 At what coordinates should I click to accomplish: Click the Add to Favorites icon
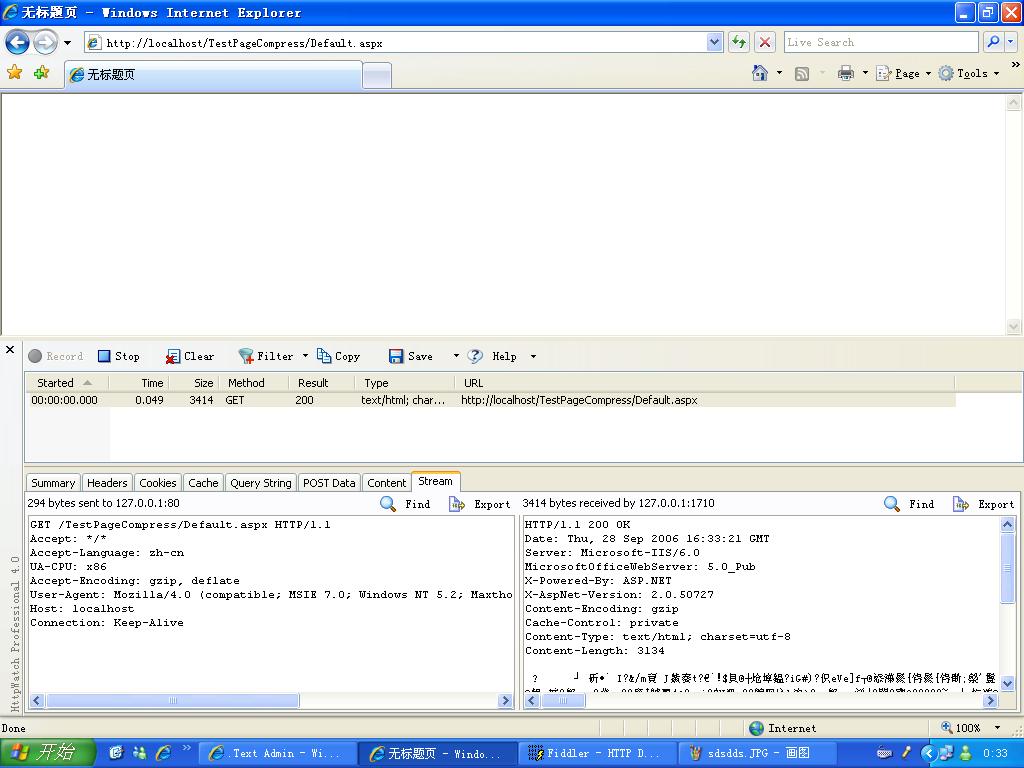click(41, 73)
